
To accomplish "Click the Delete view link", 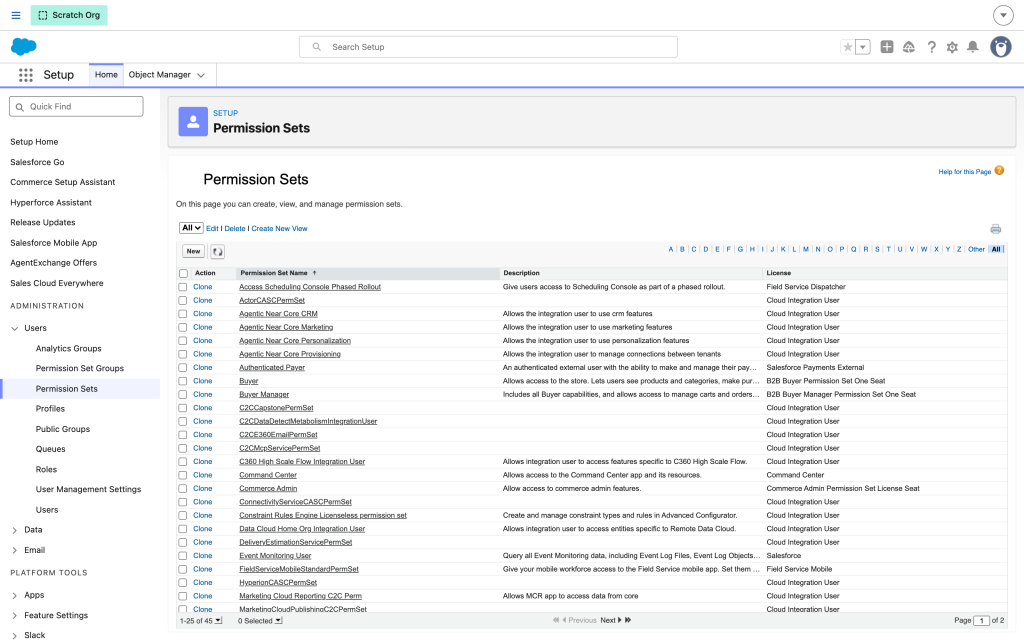I will tap(235, 229).
